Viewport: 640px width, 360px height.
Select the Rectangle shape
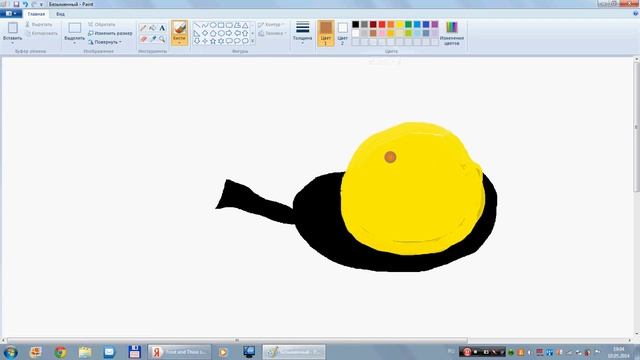pos(221,25)
